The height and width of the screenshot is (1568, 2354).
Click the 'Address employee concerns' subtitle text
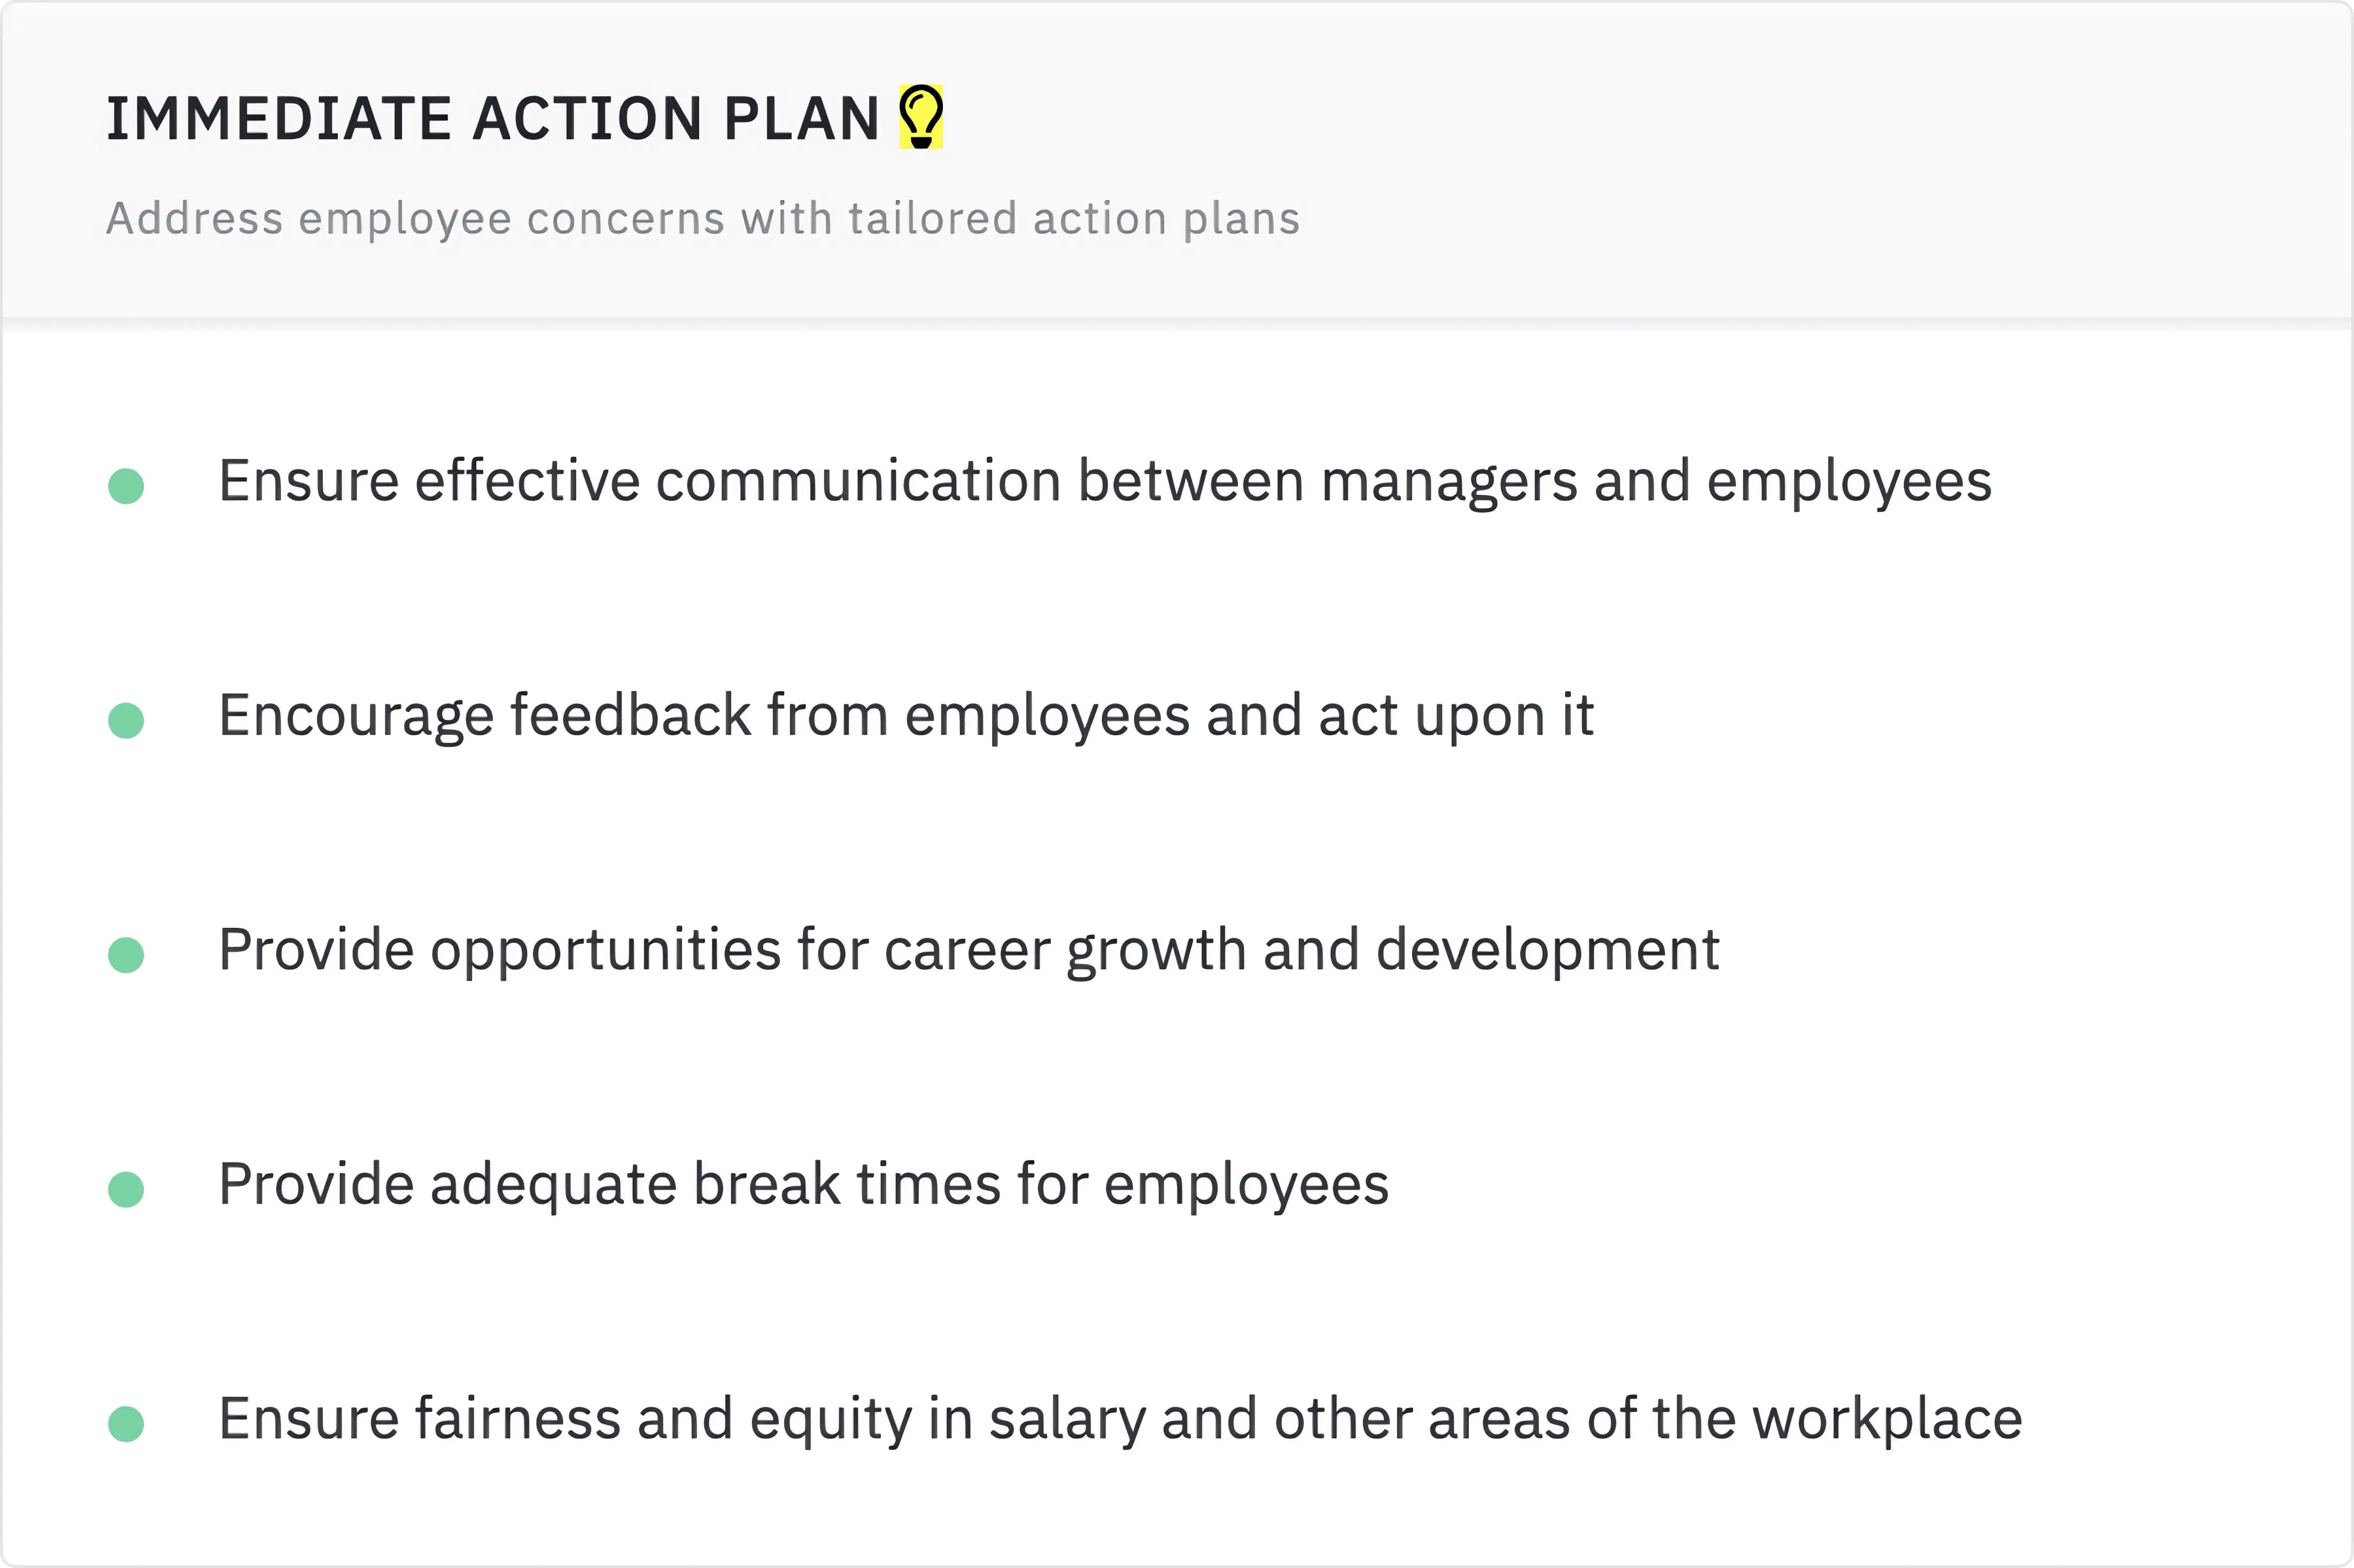click(x=702, y=219)
